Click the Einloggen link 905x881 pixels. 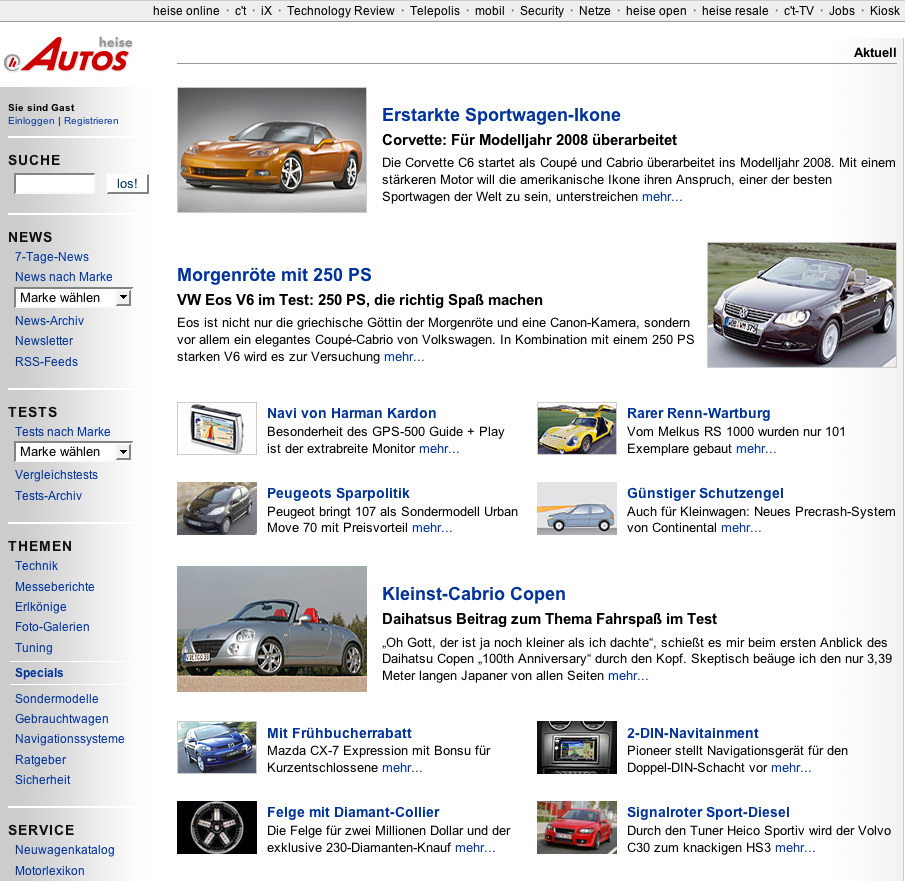[x=31, y=121]
